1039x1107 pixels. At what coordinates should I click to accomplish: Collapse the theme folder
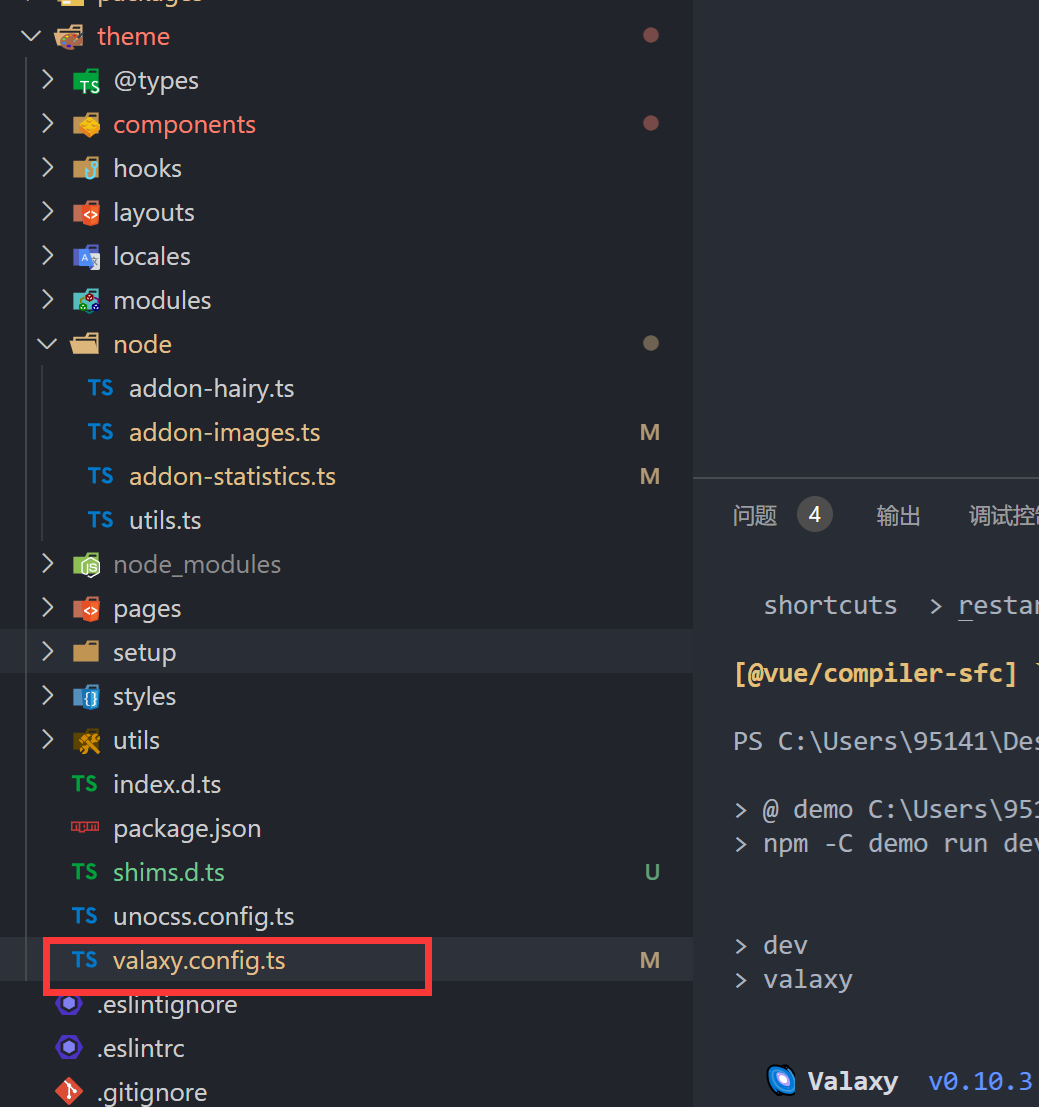point(30,36)
